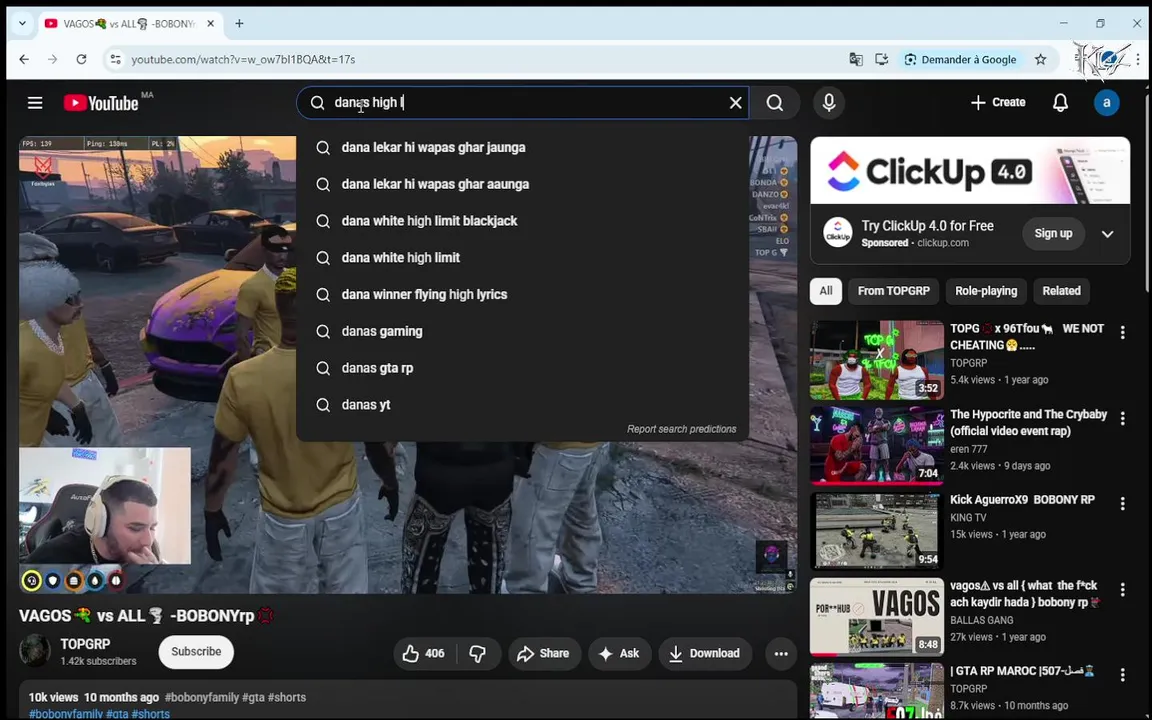Select the Related chip
This screenshot has height=720, width=1152.
pyautogui.click(x=1061, y=291)
